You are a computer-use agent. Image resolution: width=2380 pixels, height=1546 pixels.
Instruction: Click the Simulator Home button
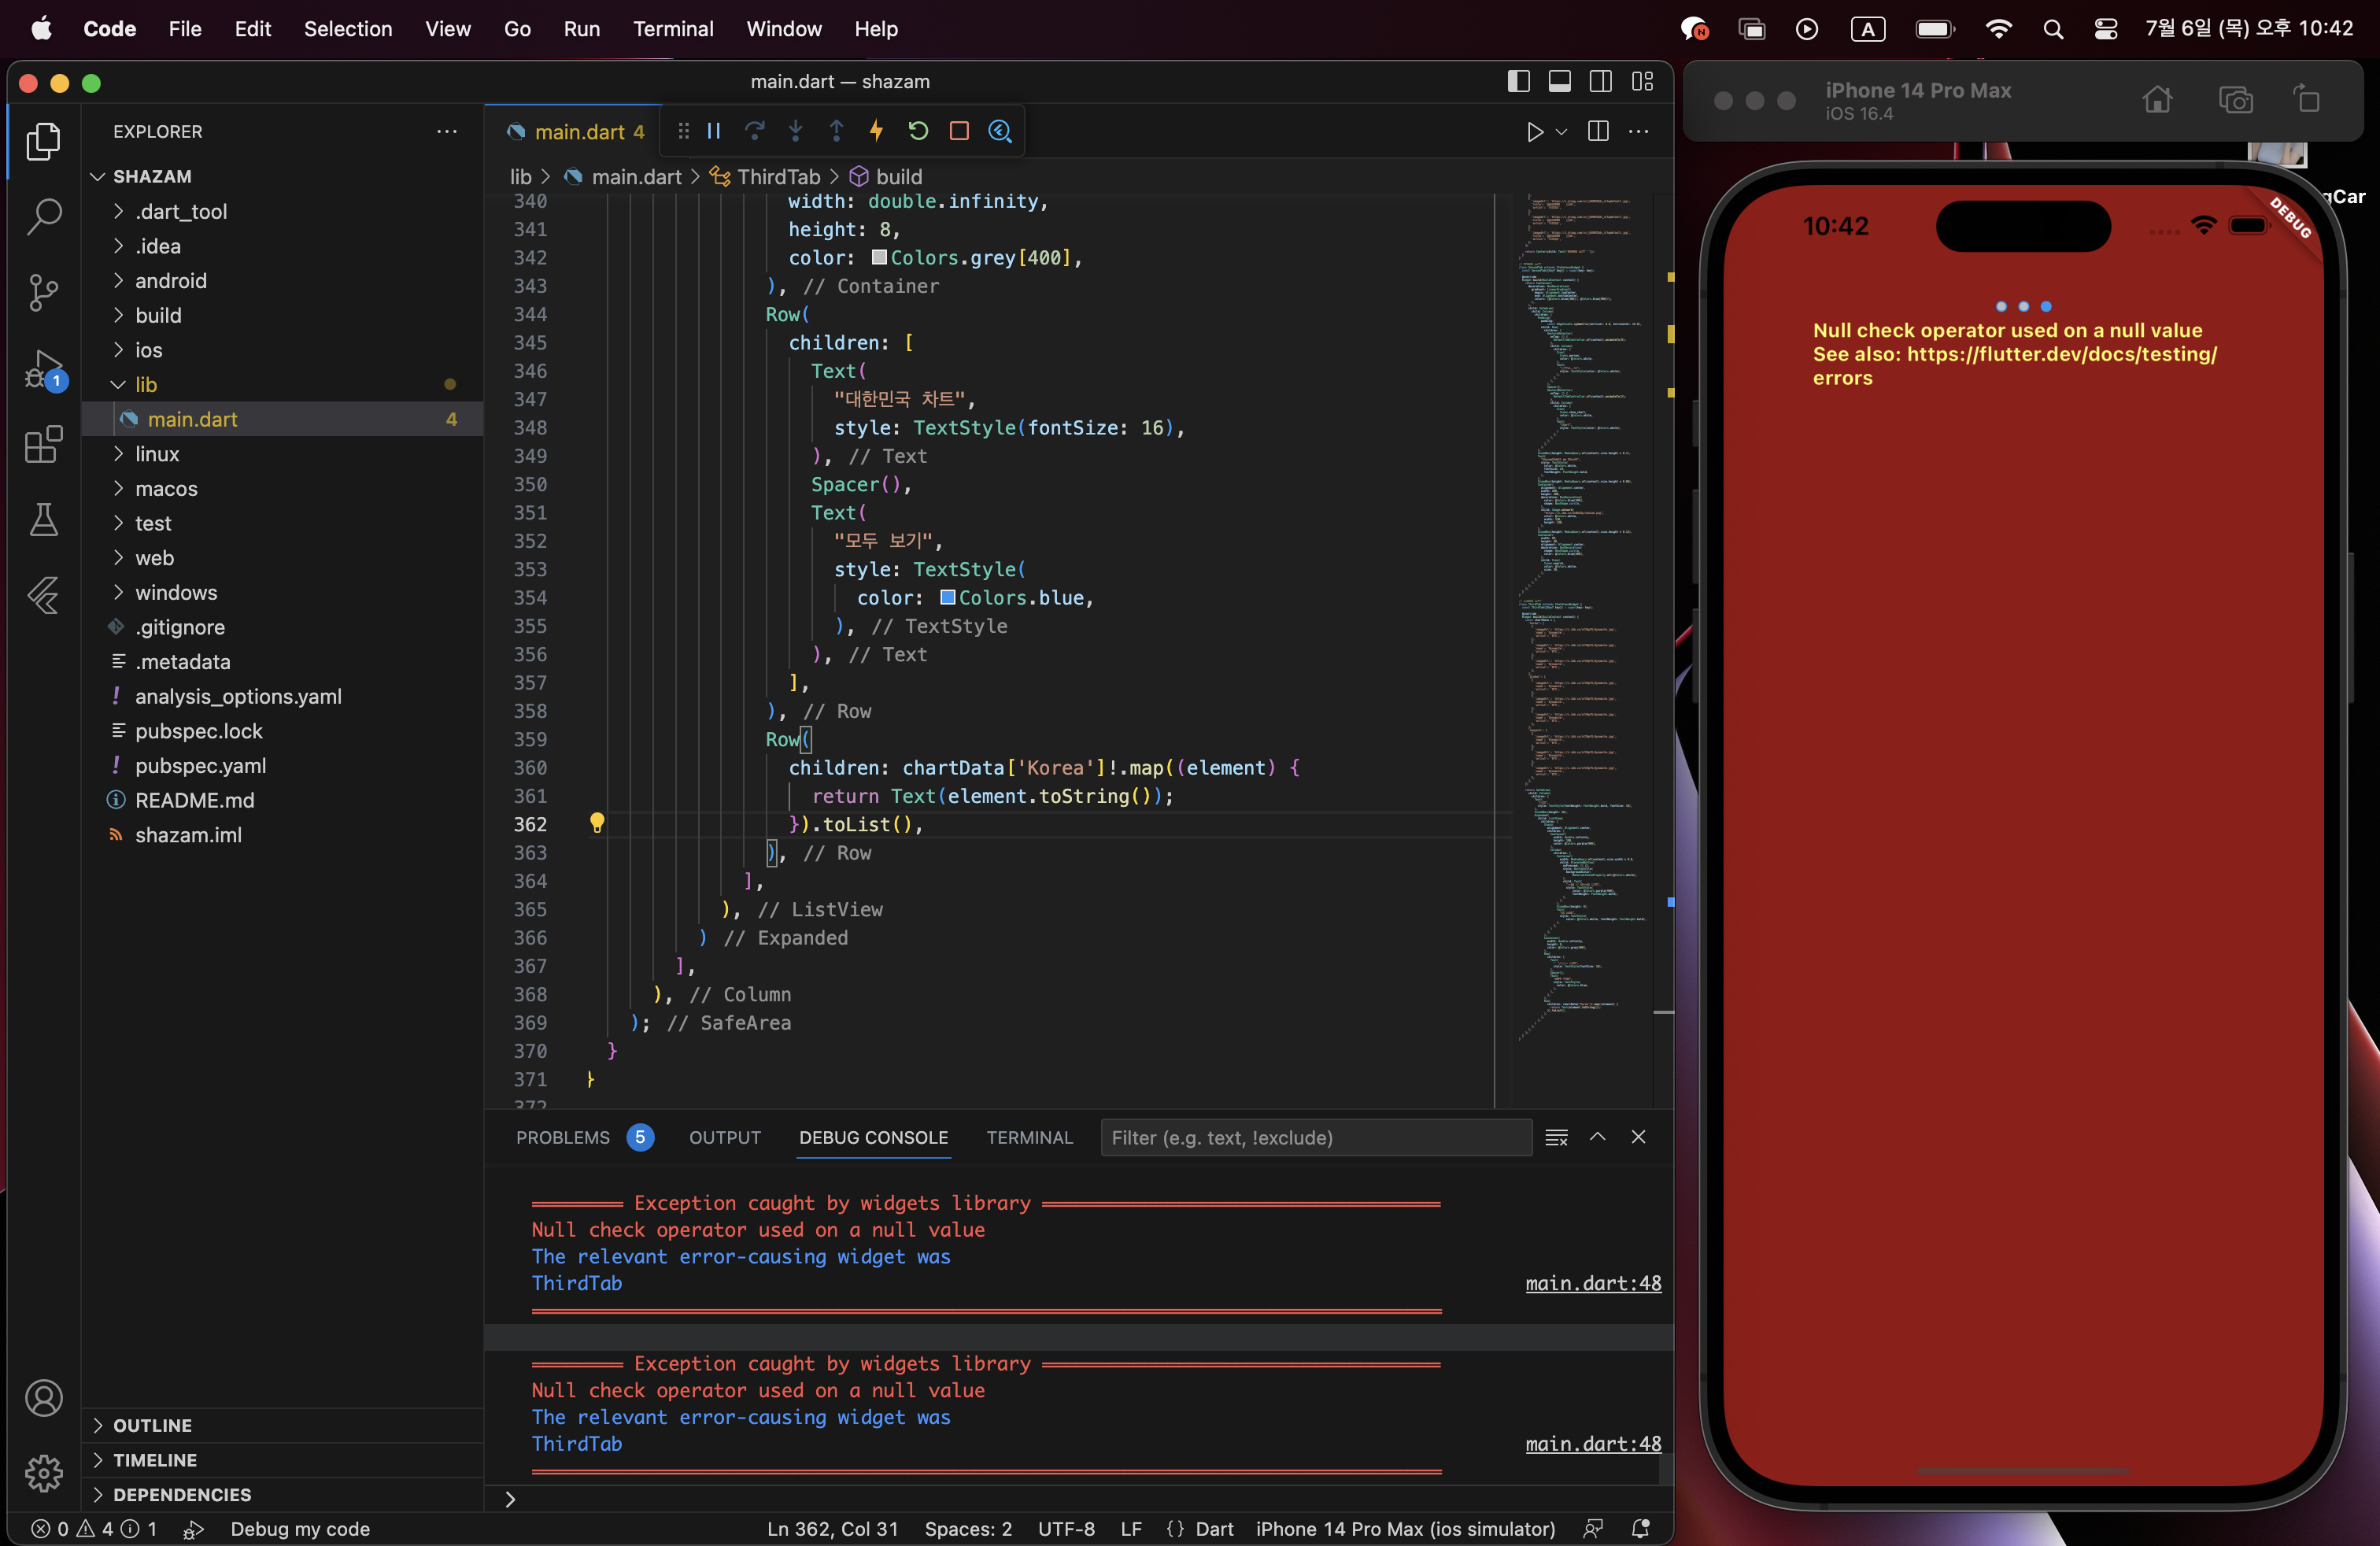(x=2157, y=99)
